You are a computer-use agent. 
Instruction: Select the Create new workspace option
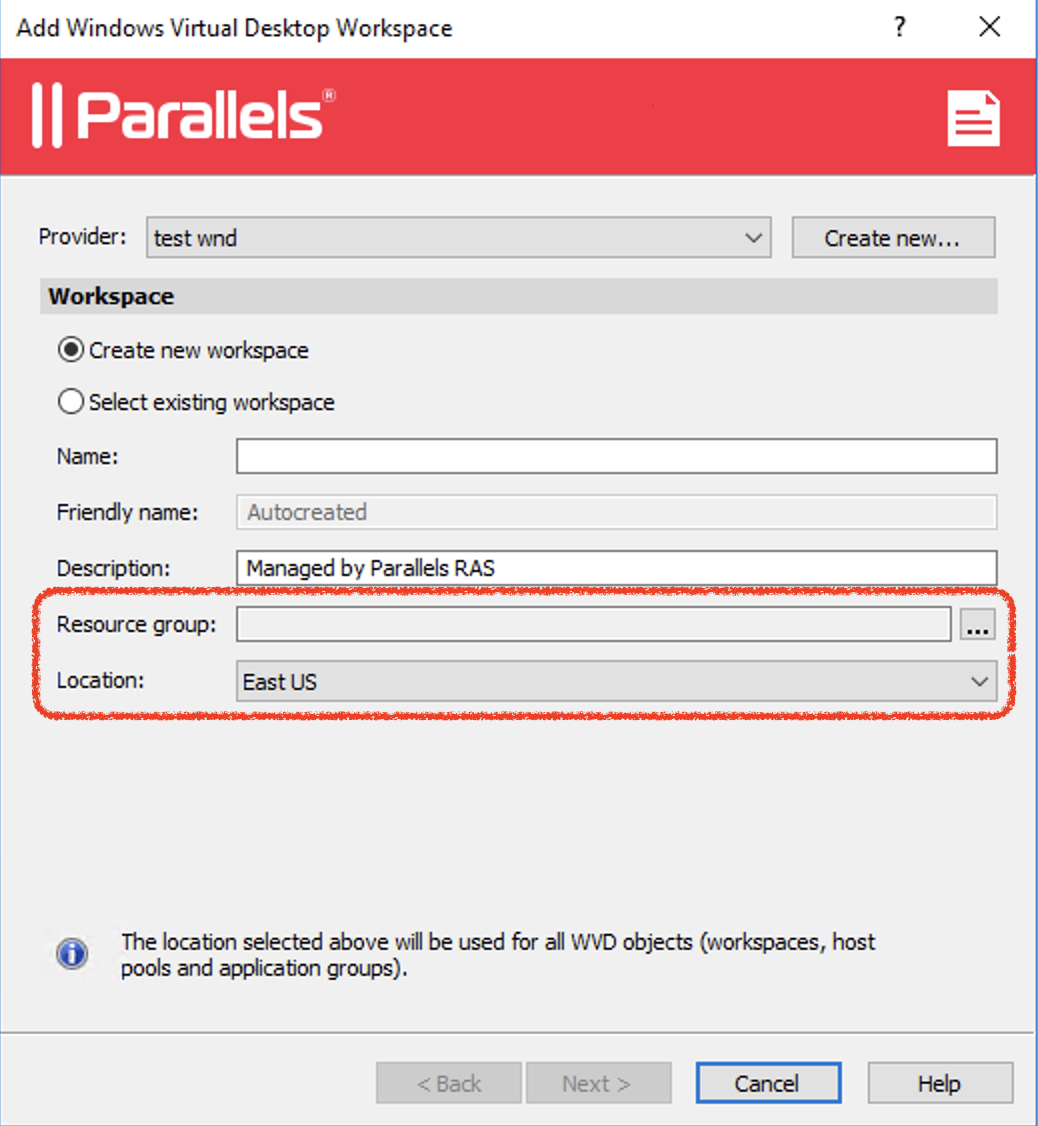pyautogui.click(x=71, y=351)
